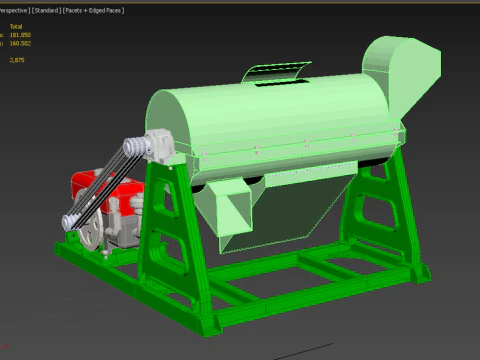Select the curved hatch cover on top of the drum
The image size is (480, 360).
(277, 72)
